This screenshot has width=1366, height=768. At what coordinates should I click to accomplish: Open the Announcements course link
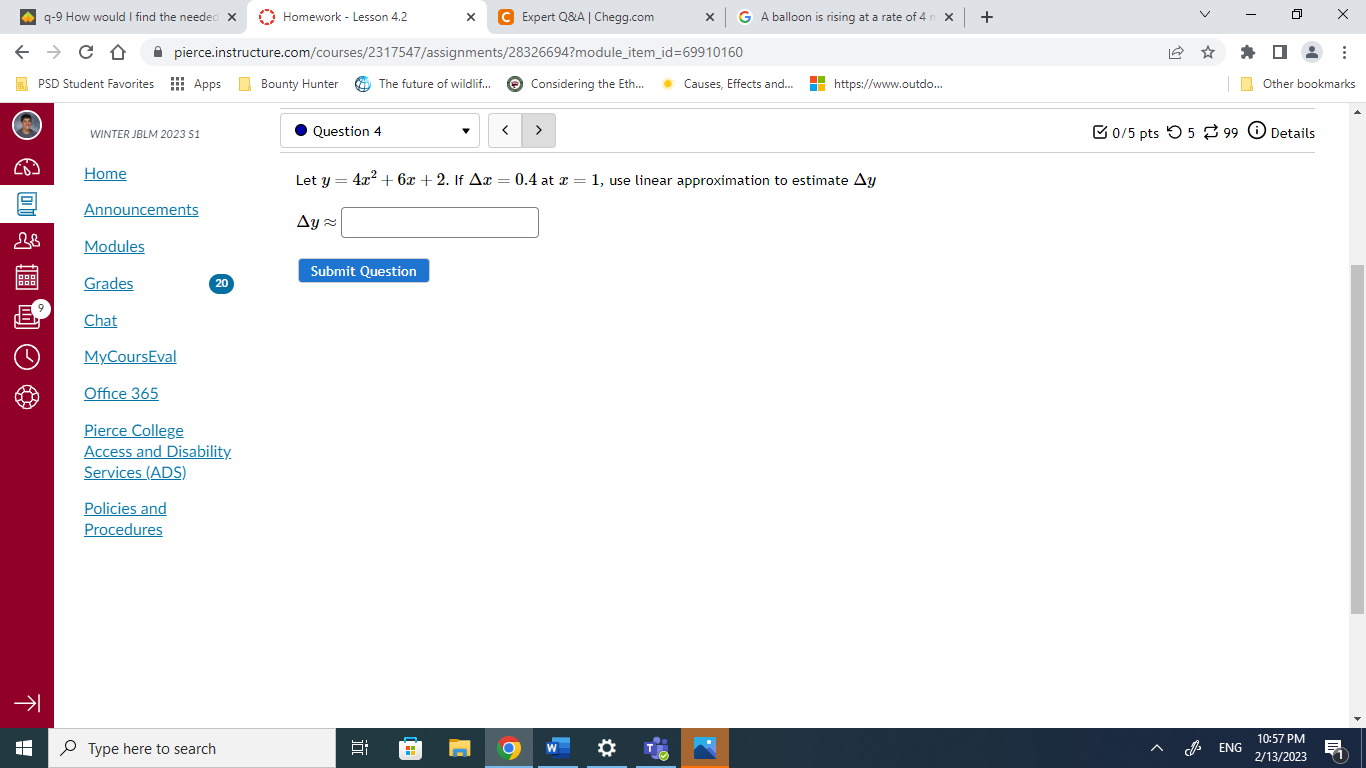tap(141, 209)
